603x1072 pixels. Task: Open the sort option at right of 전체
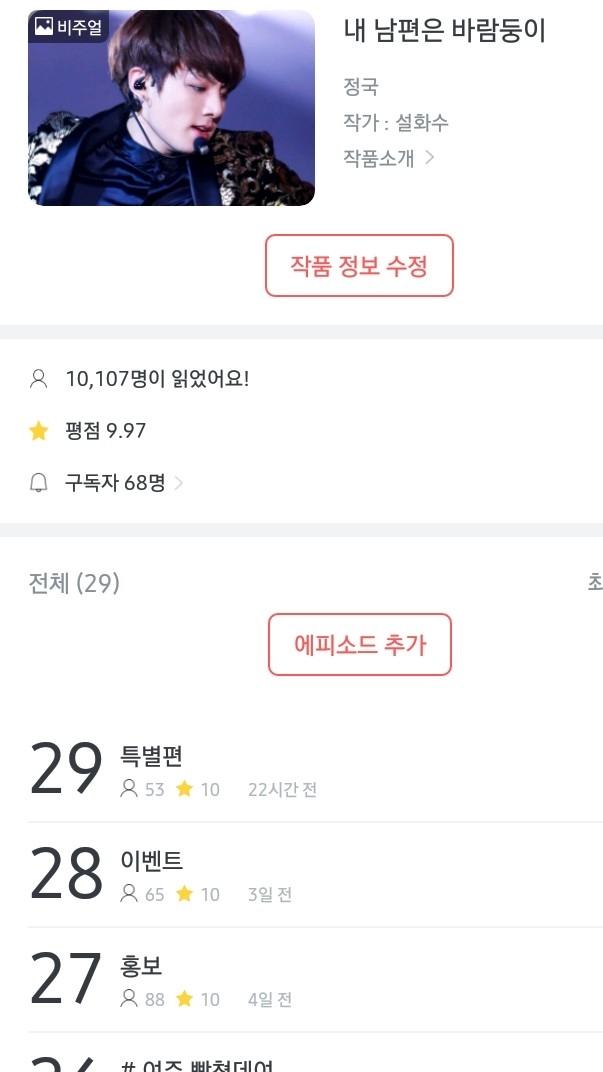click(x=594, y=582)
